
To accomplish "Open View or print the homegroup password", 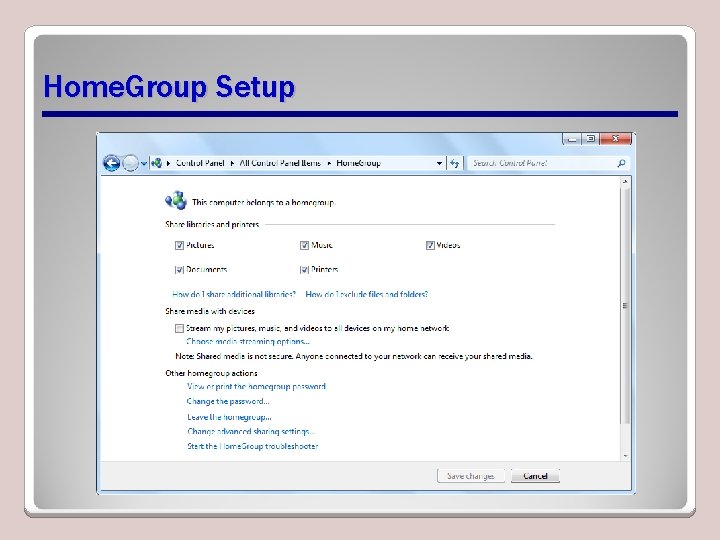I will [256, 387].
